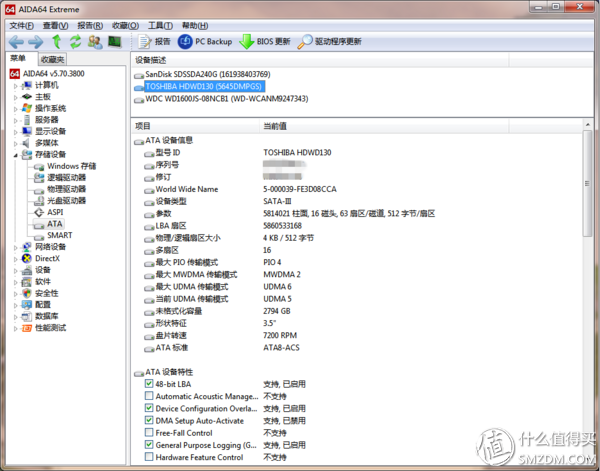Open the 报告 report tool
Screen dimensions: 600x471
154,41
